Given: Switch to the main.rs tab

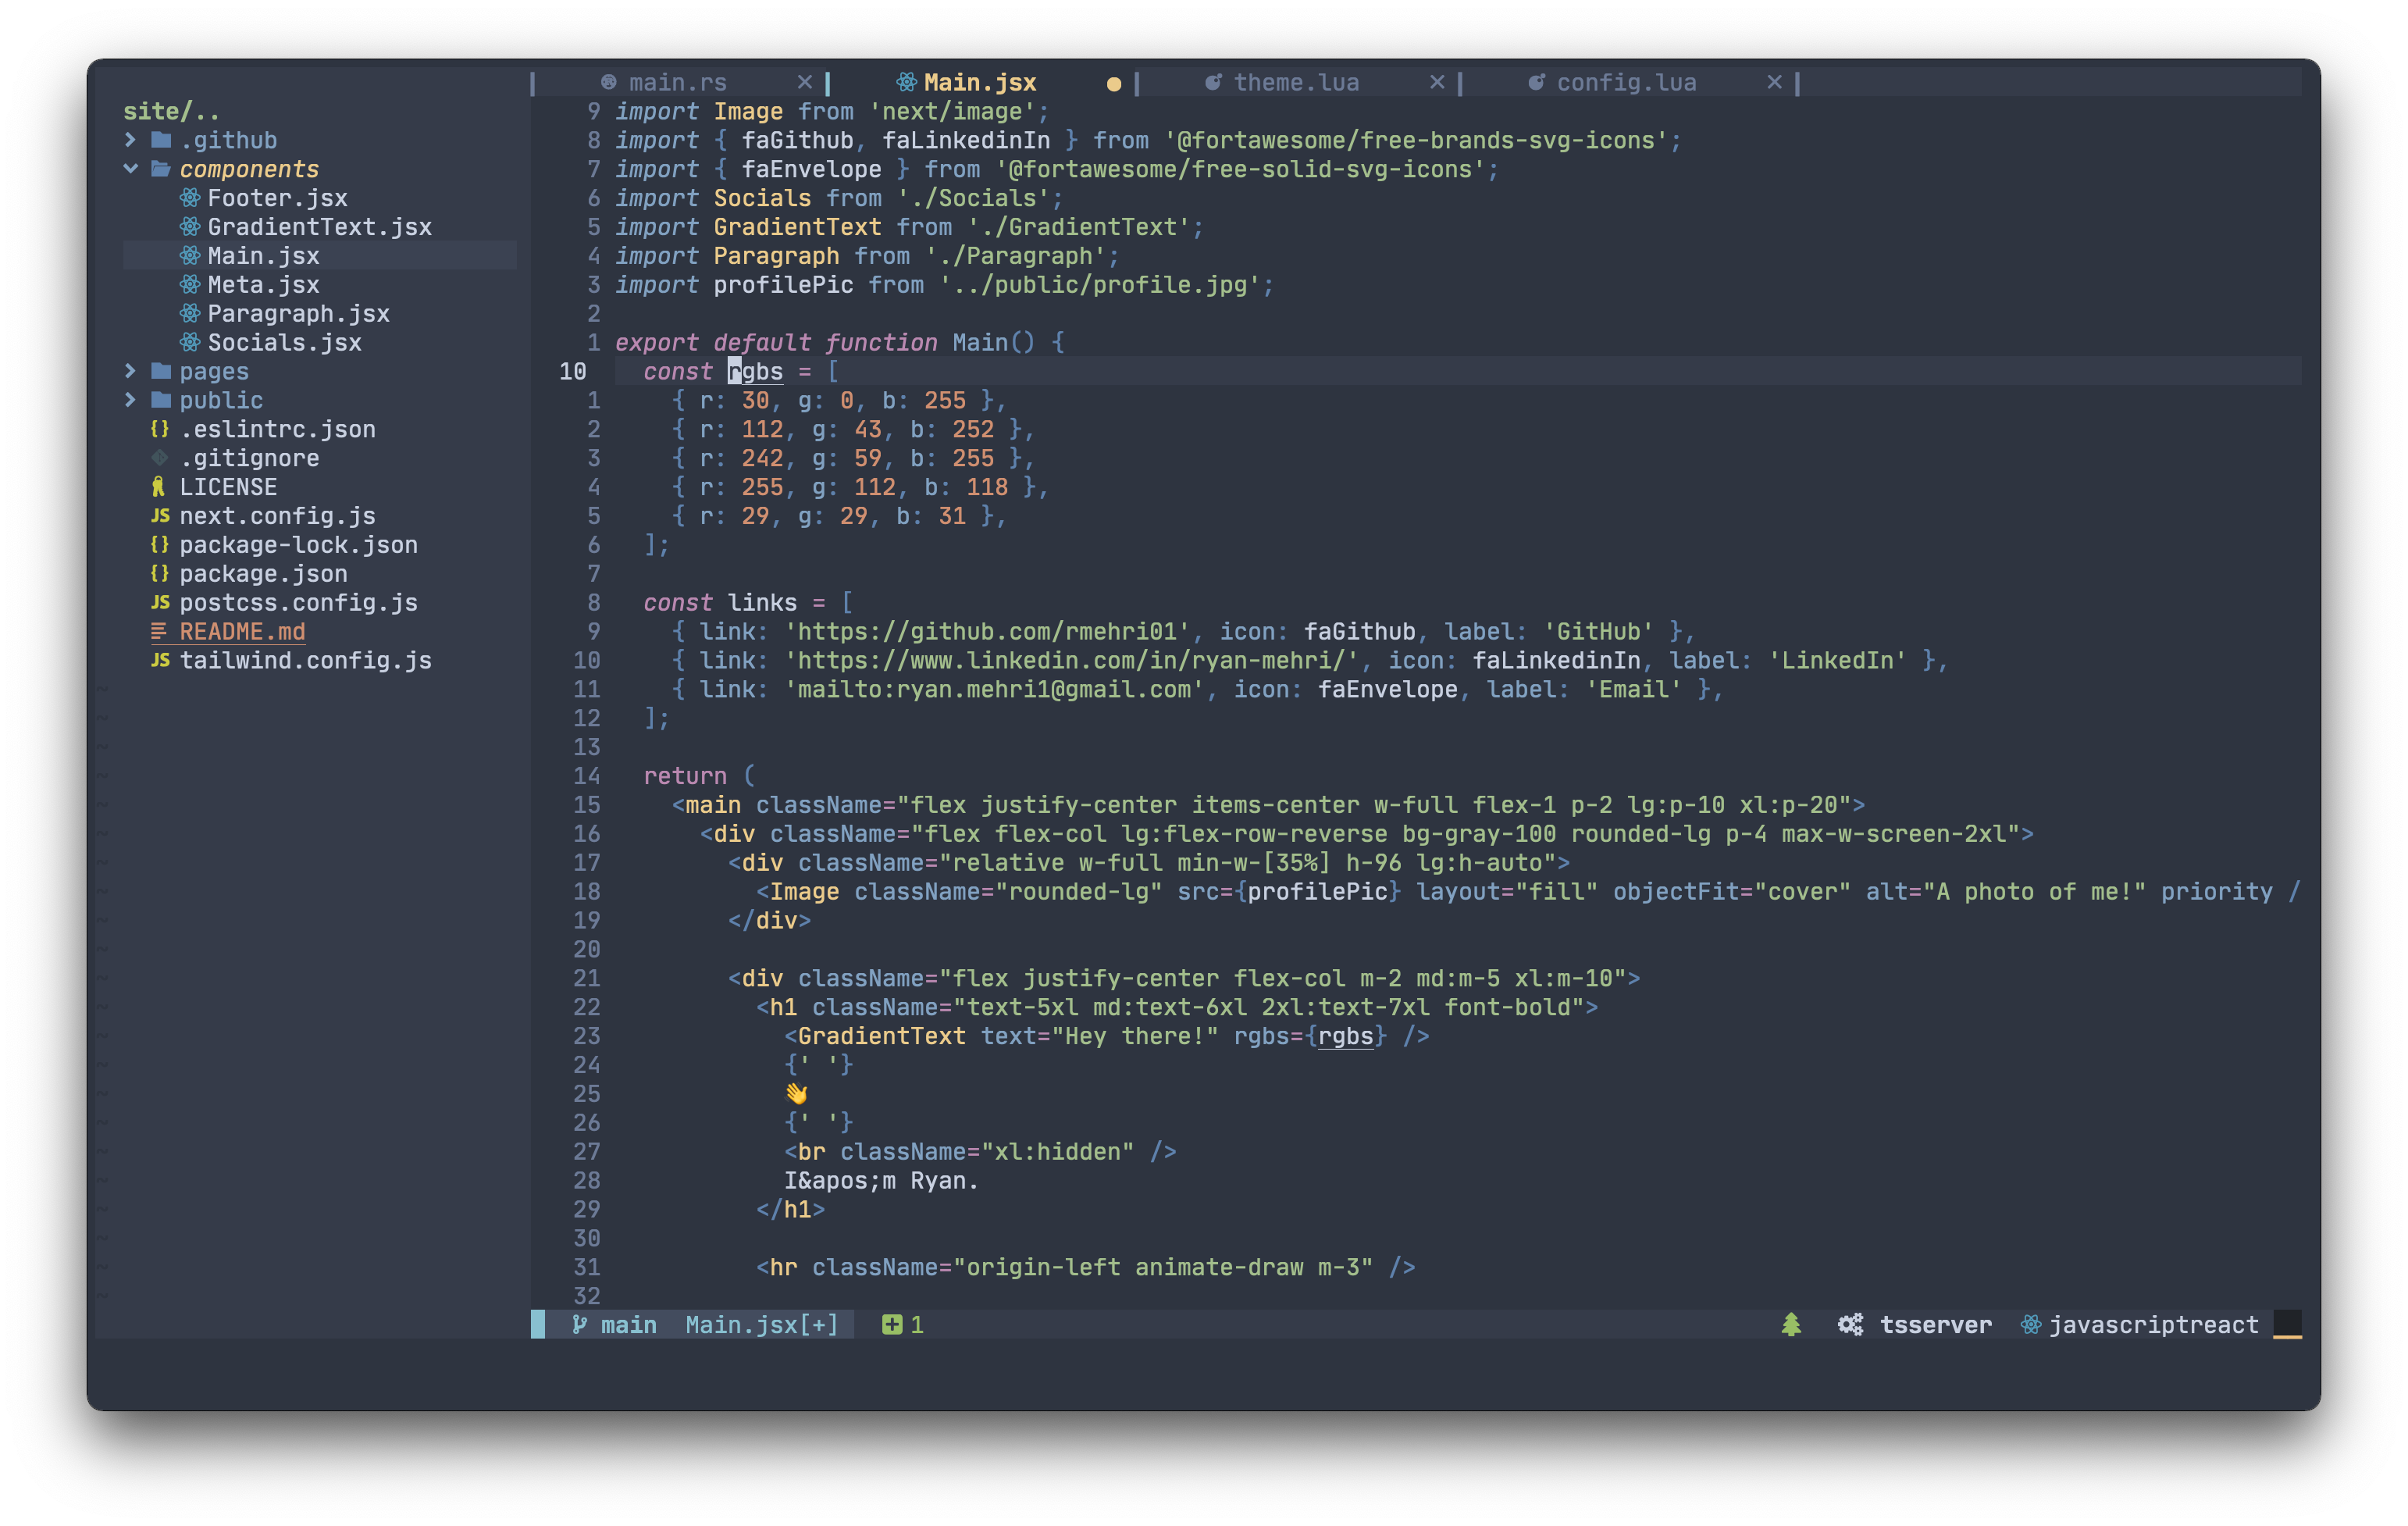Looking at the screenshot, I should [677, 82].
